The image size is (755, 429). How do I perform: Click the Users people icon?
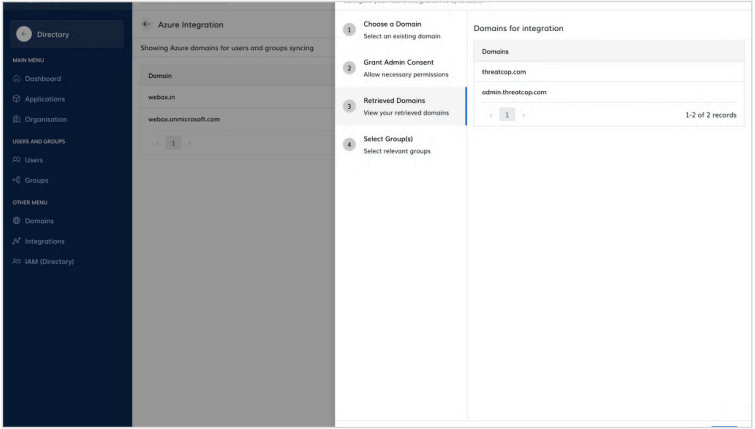point(15,160)
